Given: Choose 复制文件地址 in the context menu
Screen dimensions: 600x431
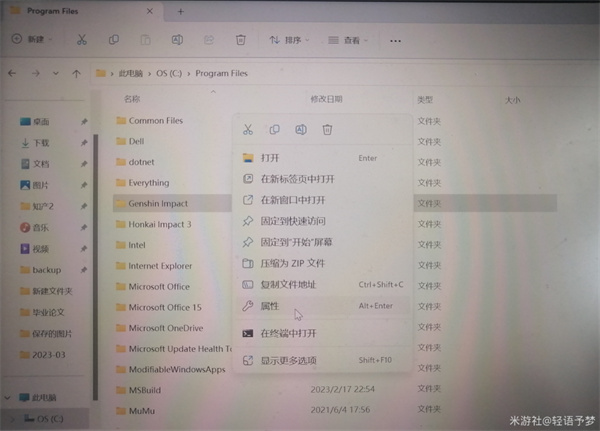Looking at the screenshot, I should point(322,284).
